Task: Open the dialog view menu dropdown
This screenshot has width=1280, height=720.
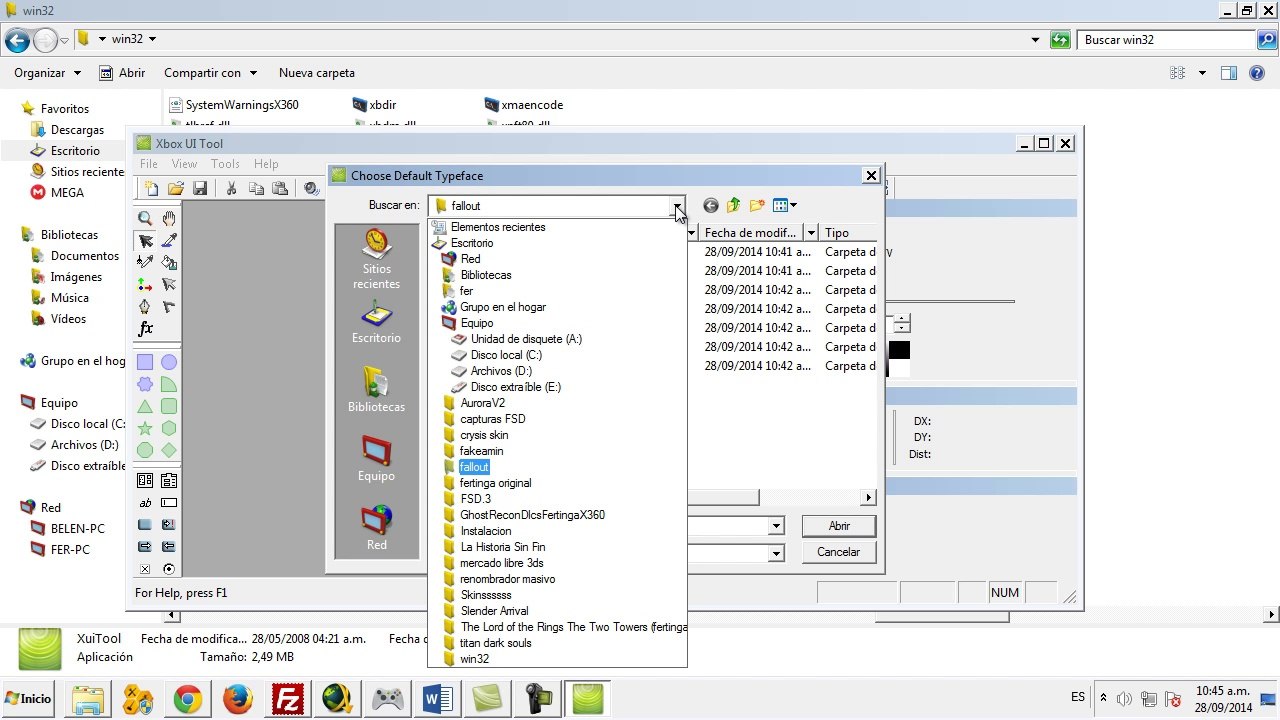Action: (784, 206)
